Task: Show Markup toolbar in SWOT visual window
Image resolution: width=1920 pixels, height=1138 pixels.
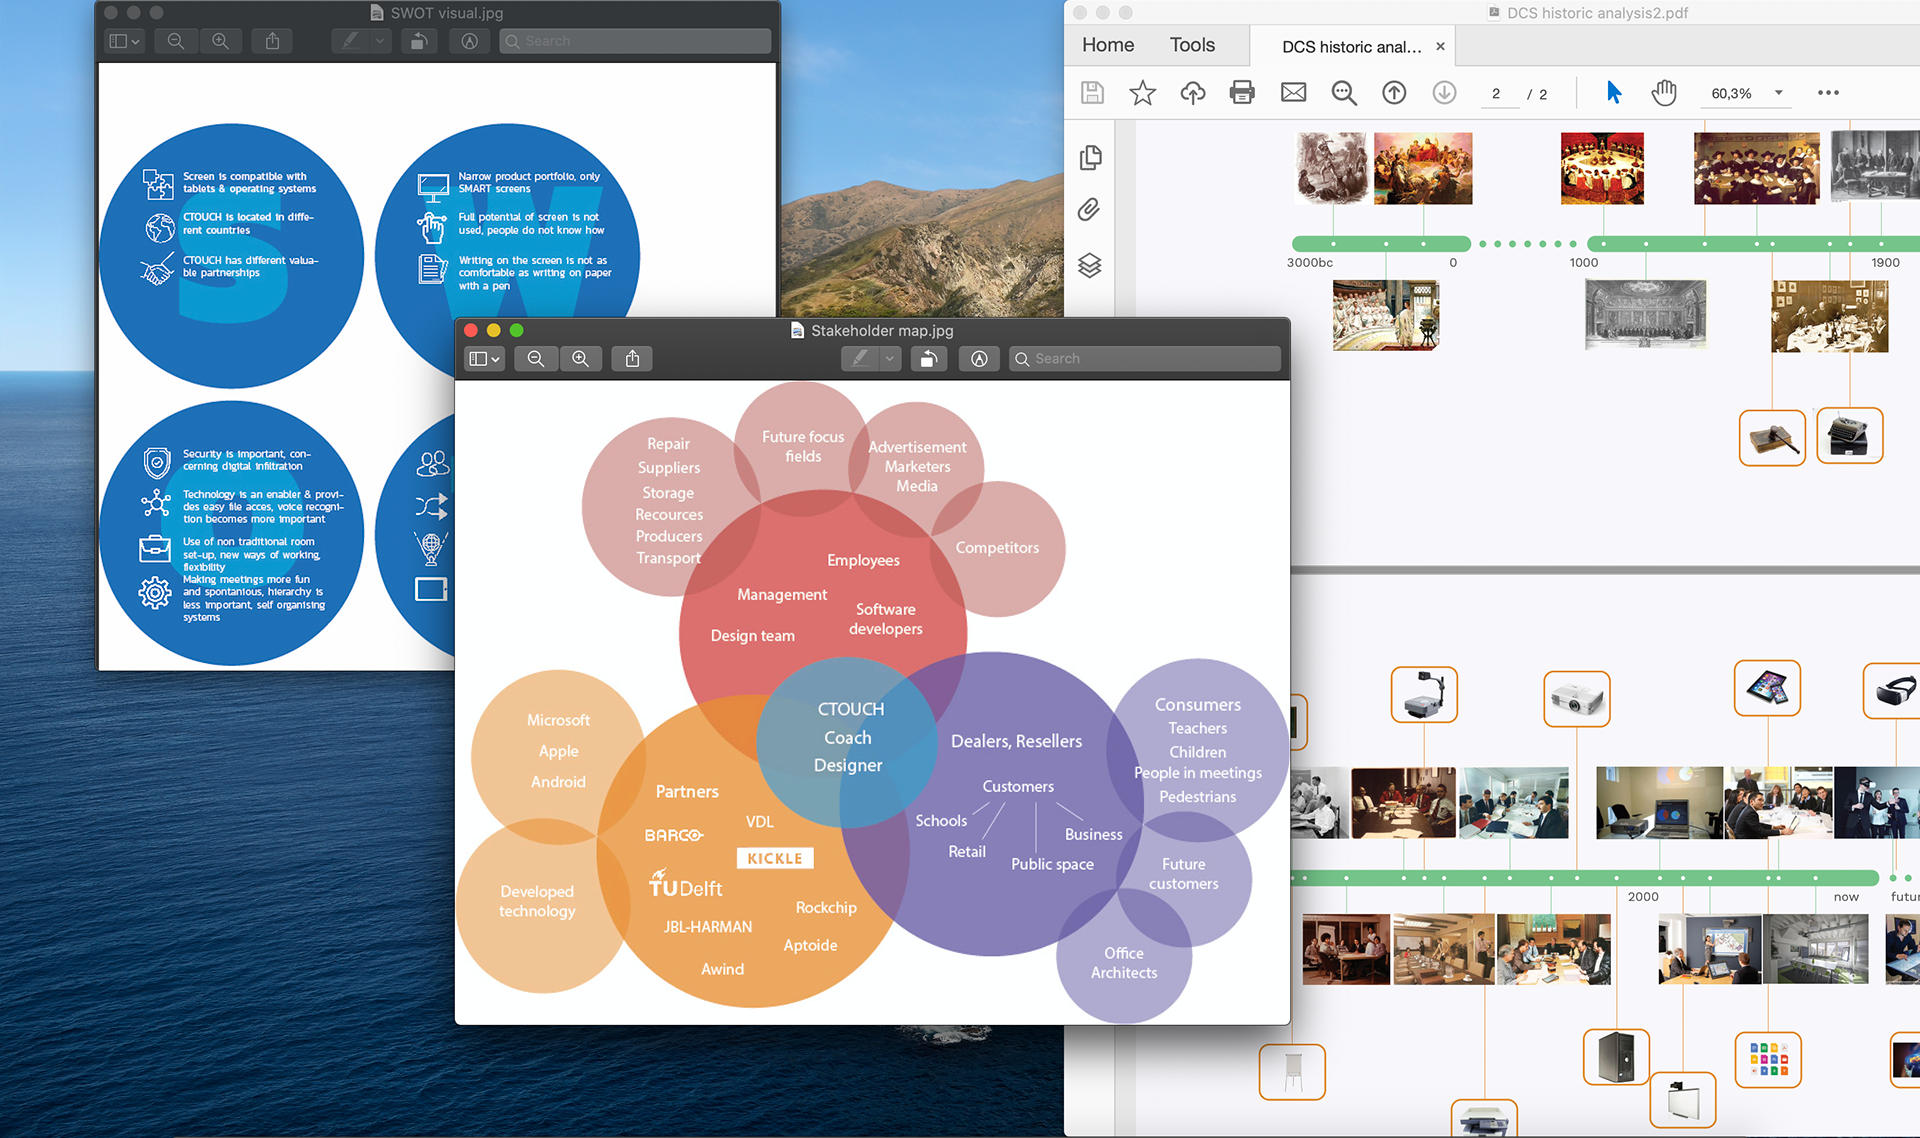Action: pos(469,41)
